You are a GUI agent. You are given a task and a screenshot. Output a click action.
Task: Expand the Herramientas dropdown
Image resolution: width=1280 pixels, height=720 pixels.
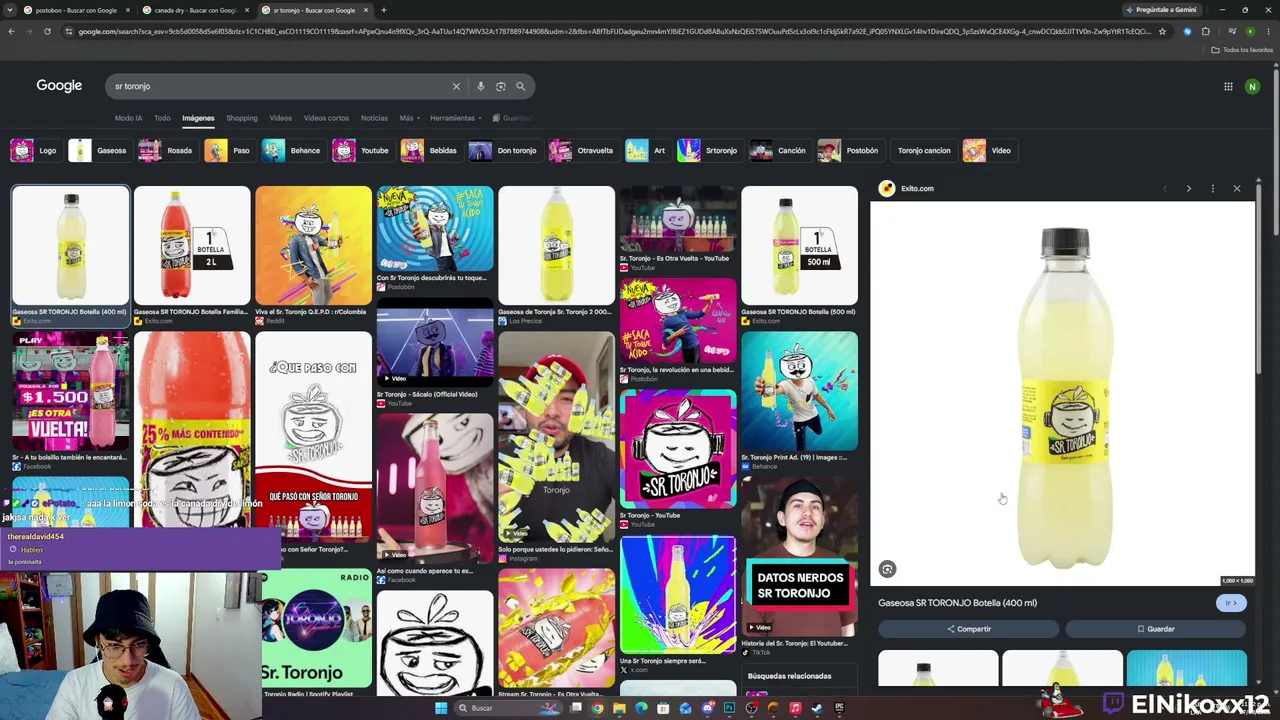pyautogui.click(x=456, y=118)
